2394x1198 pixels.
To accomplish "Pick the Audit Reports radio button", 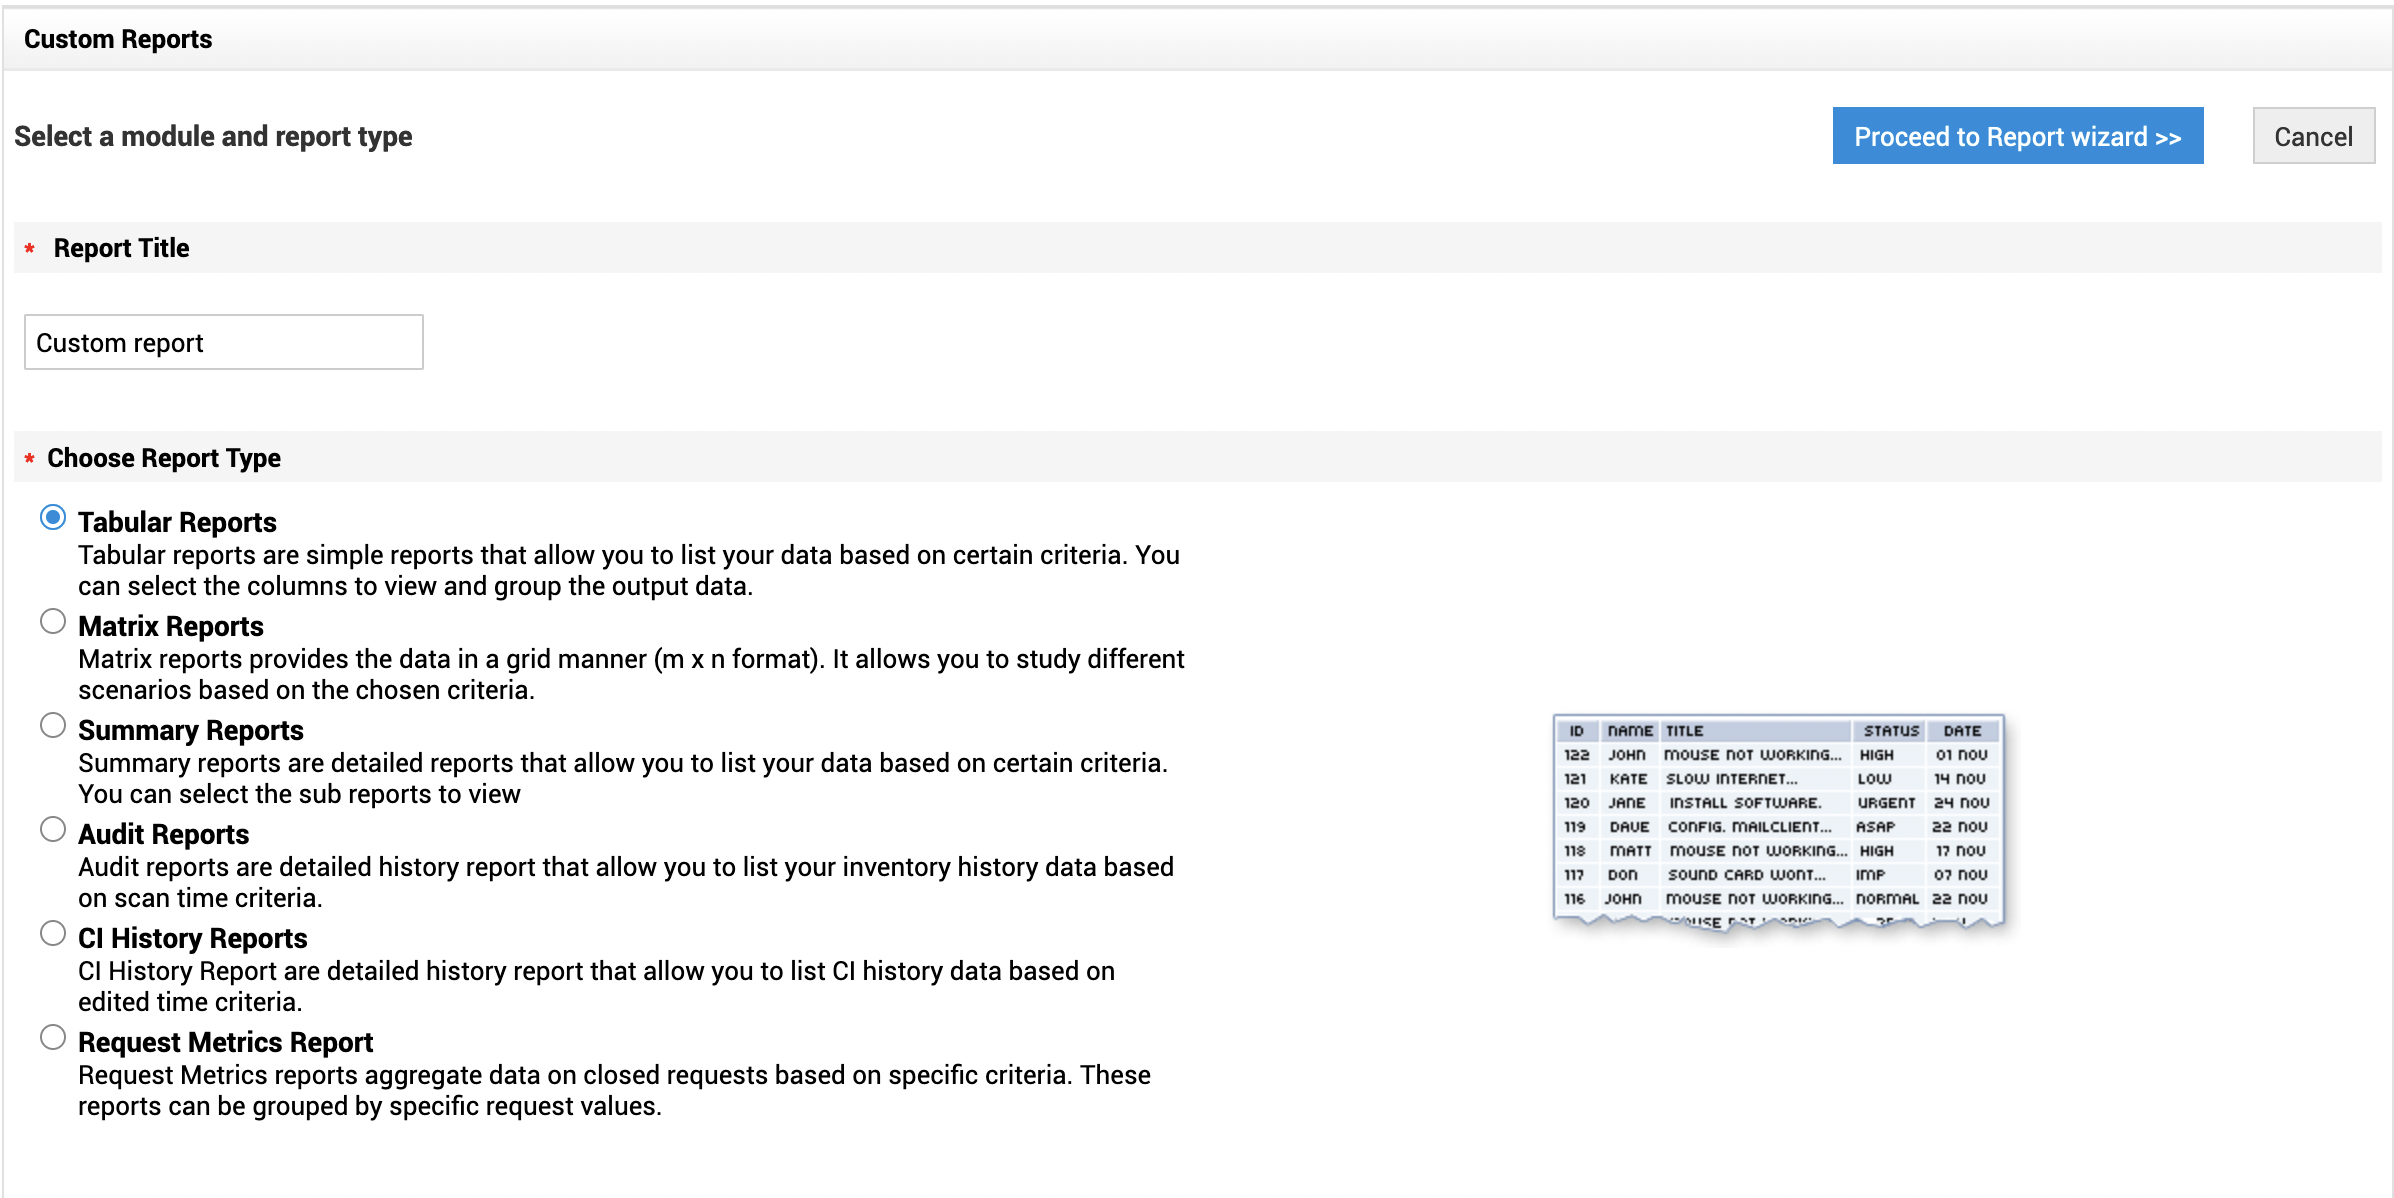I will tap(53, 829).
